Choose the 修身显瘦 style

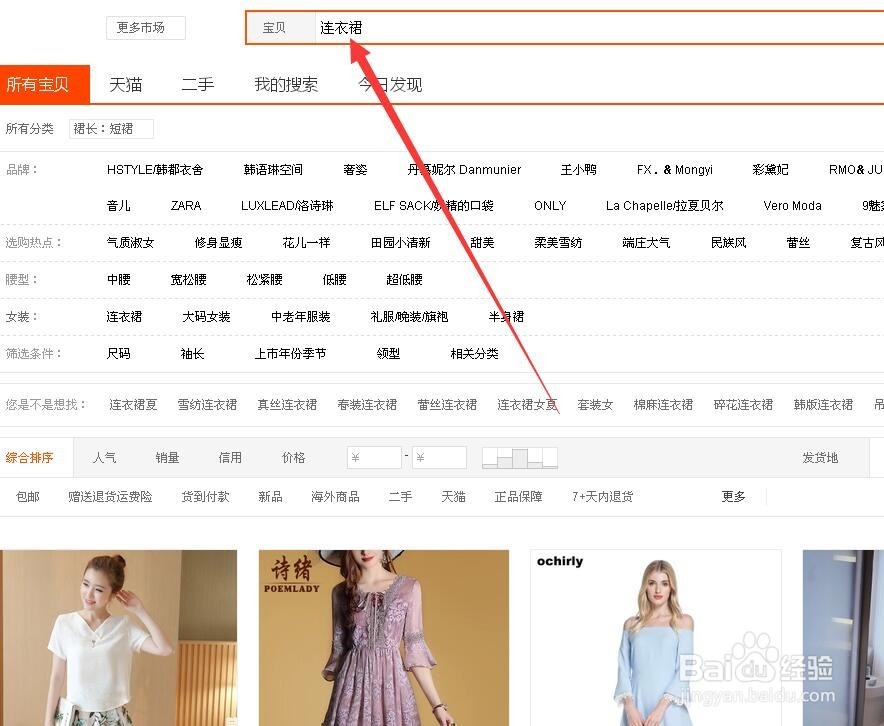click(x=218, y=243)
